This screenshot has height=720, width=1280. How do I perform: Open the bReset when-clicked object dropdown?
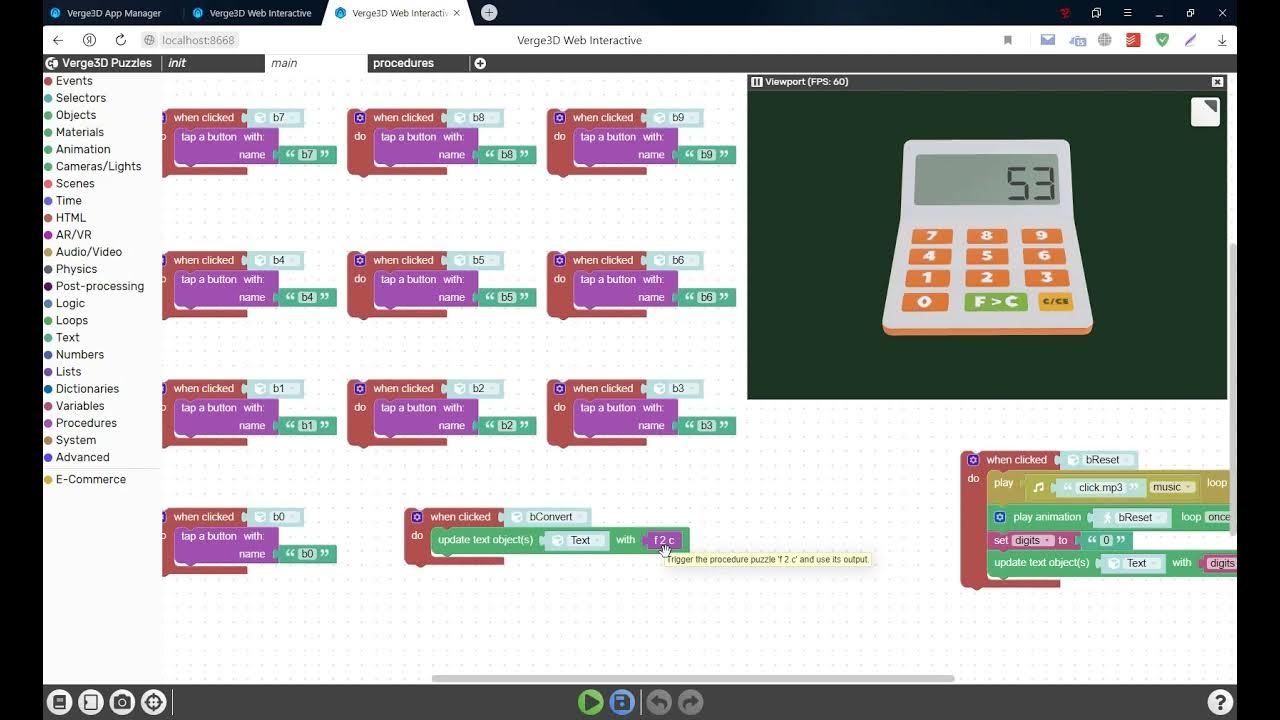coord(1098,460)
